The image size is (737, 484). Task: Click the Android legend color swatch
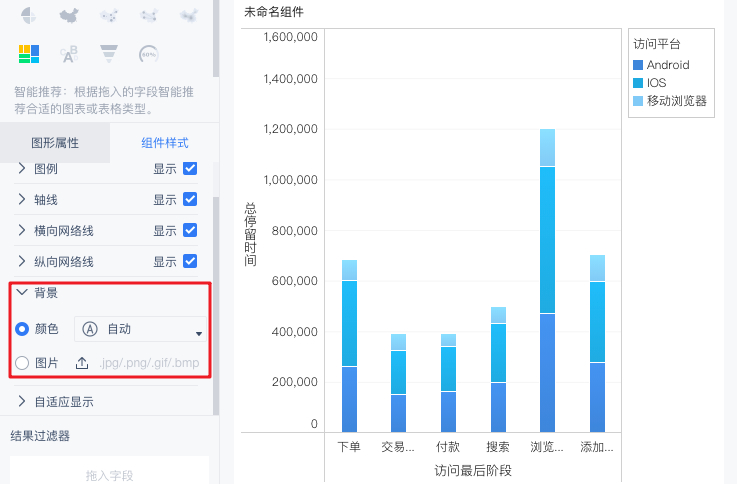pos(638,65)
